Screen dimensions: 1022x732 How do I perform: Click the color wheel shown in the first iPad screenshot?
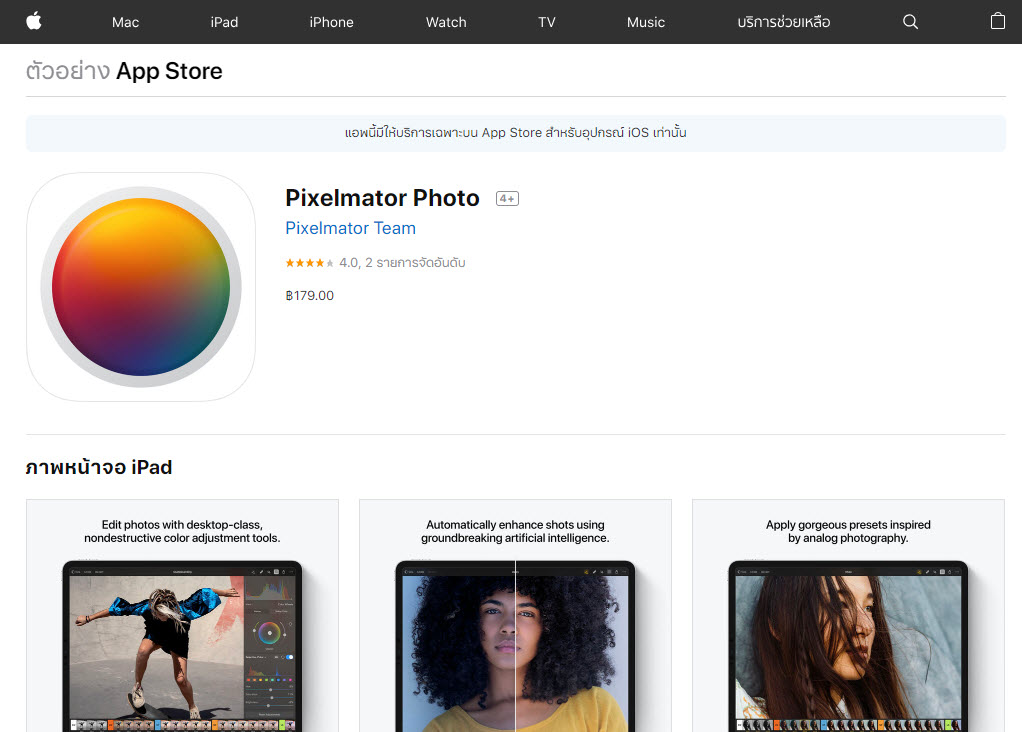(270, 633)
